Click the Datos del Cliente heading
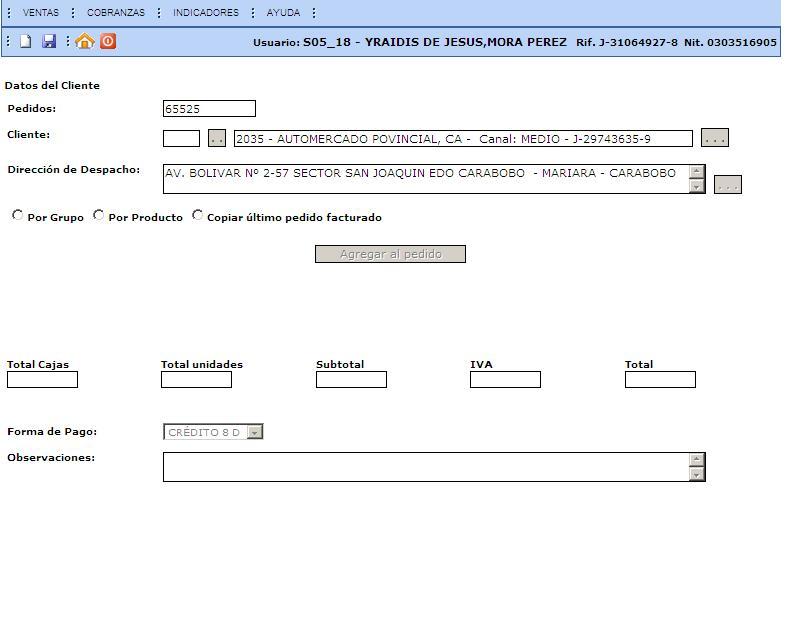The height and width of the screenshot is (618, 812). [52, 85]
